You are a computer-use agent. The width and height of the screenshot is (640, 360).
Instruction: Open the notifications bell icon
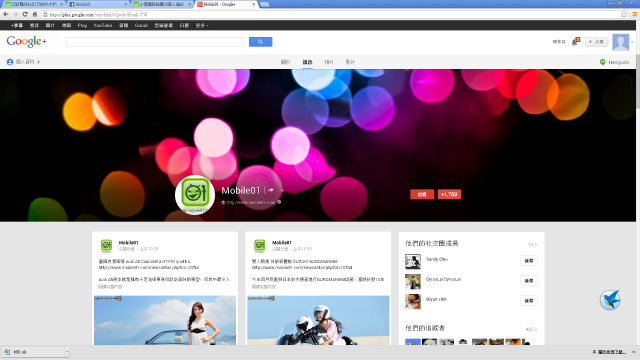(575, 42)
